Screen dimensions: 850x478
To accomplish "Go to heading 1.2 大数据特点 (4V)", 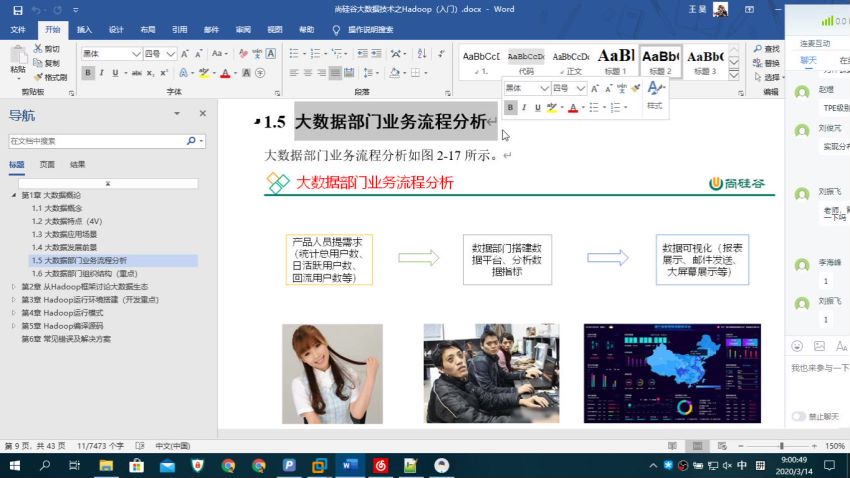I will (x=67, y=221).
